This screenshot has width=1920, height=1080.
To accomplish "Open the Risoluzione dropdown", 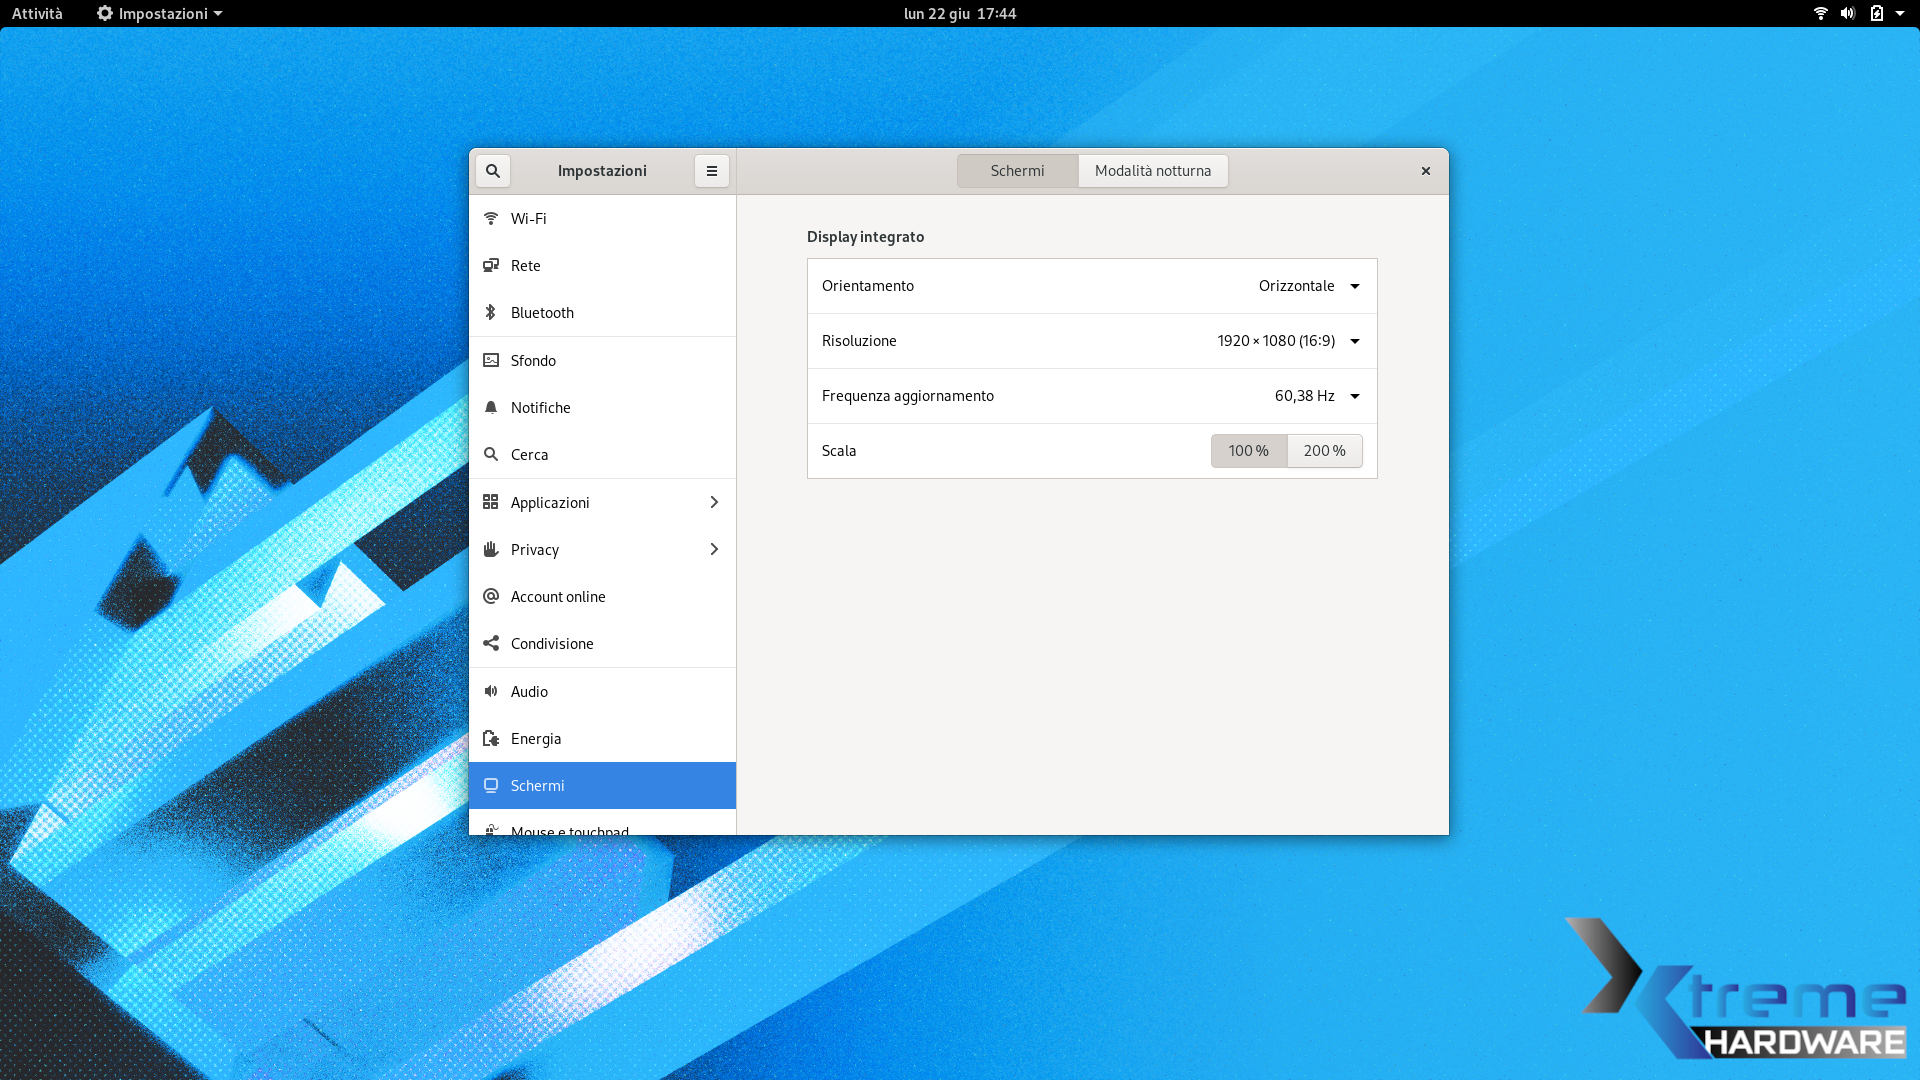I will tap(1288, 341).
